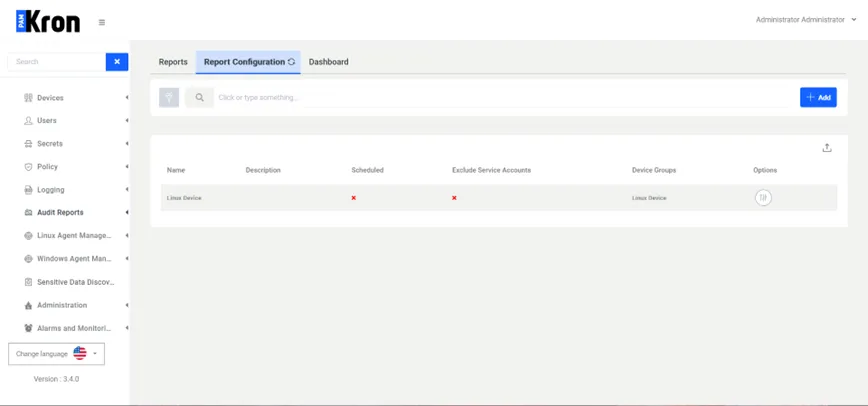
Task: Expand the Policy menu arrow
Action: coord(127,167)
